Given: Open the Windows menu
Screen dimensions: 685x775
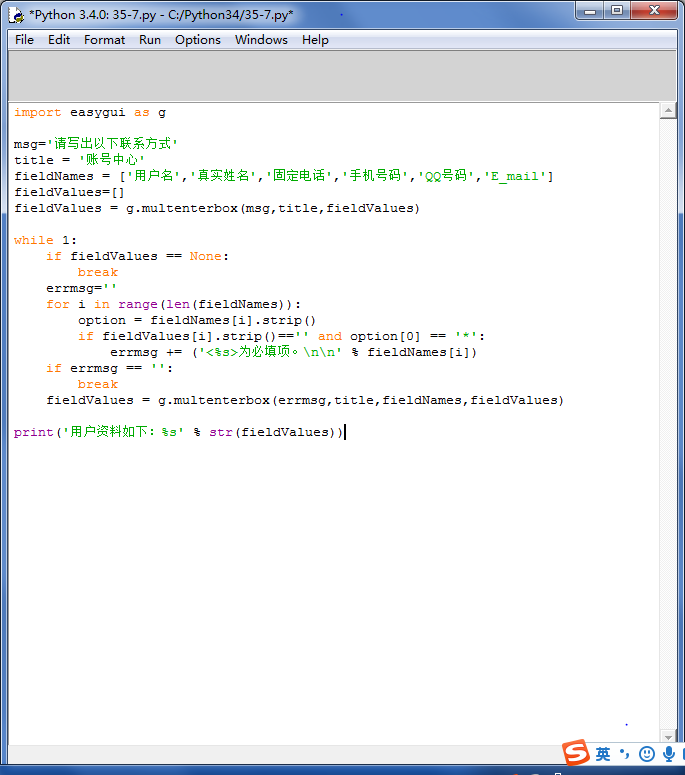Looking at the screenshot, I should click(261, 40).
